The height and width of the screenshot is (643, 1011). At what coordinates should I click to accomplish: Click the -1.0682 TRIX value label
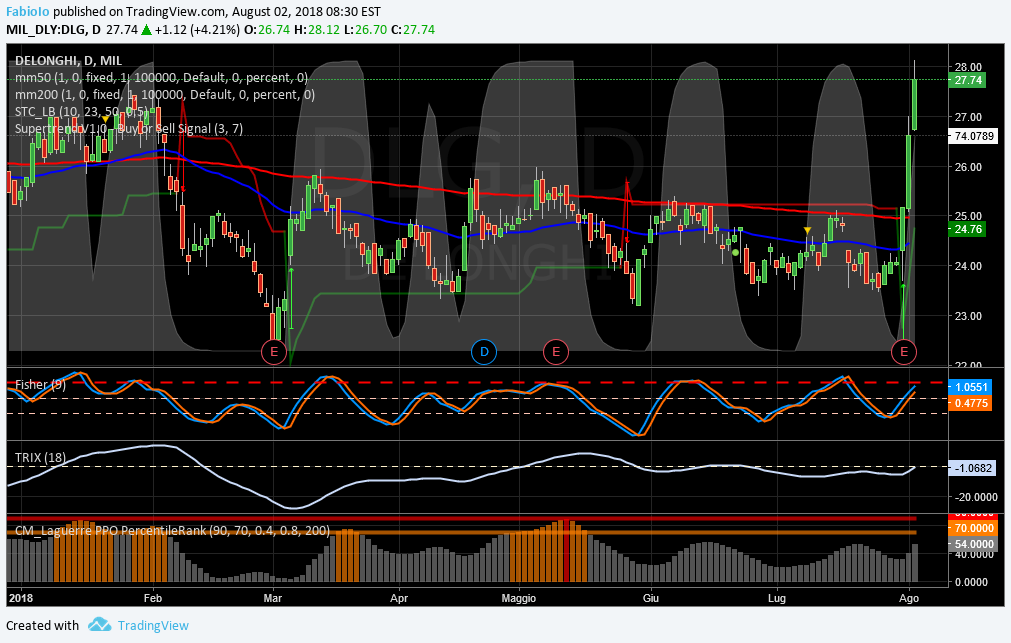tap(974, 468)
